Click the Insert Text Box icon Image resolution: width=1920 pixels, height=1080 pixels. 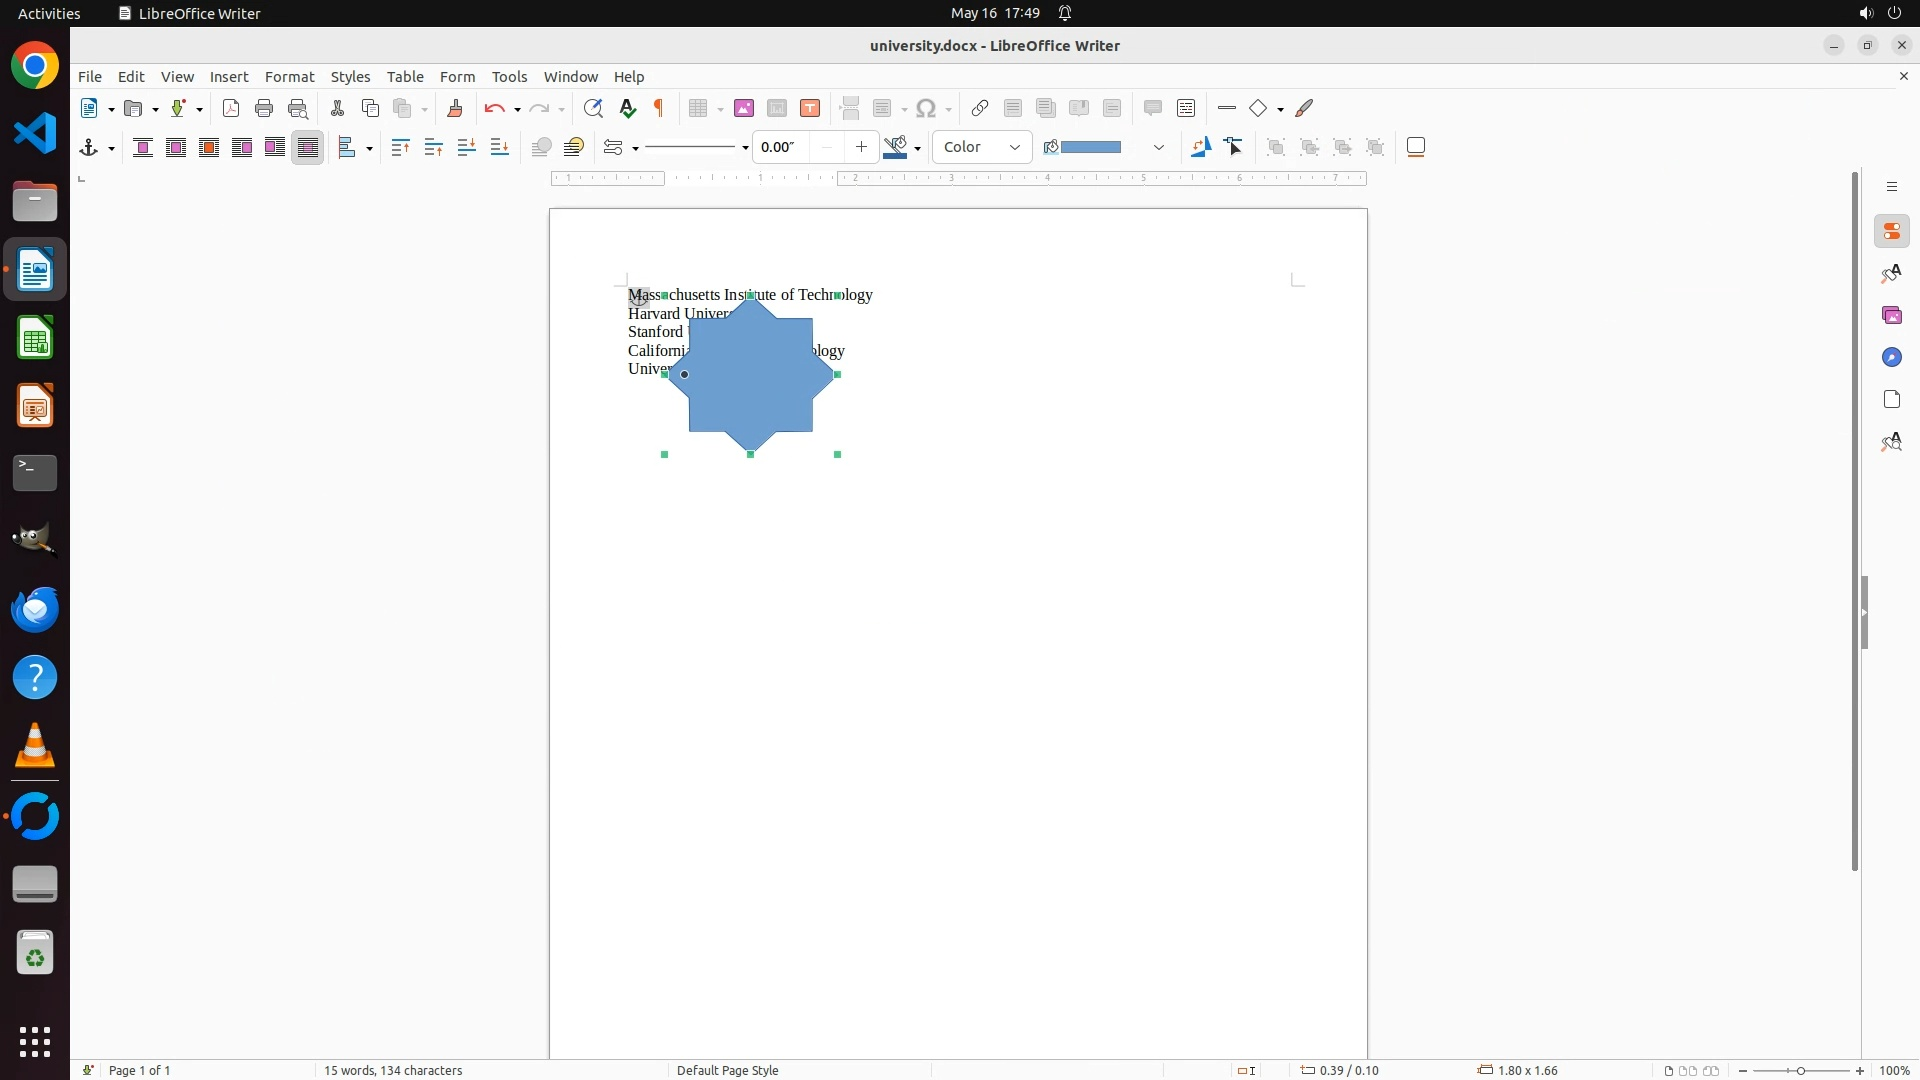pos(811,109)
